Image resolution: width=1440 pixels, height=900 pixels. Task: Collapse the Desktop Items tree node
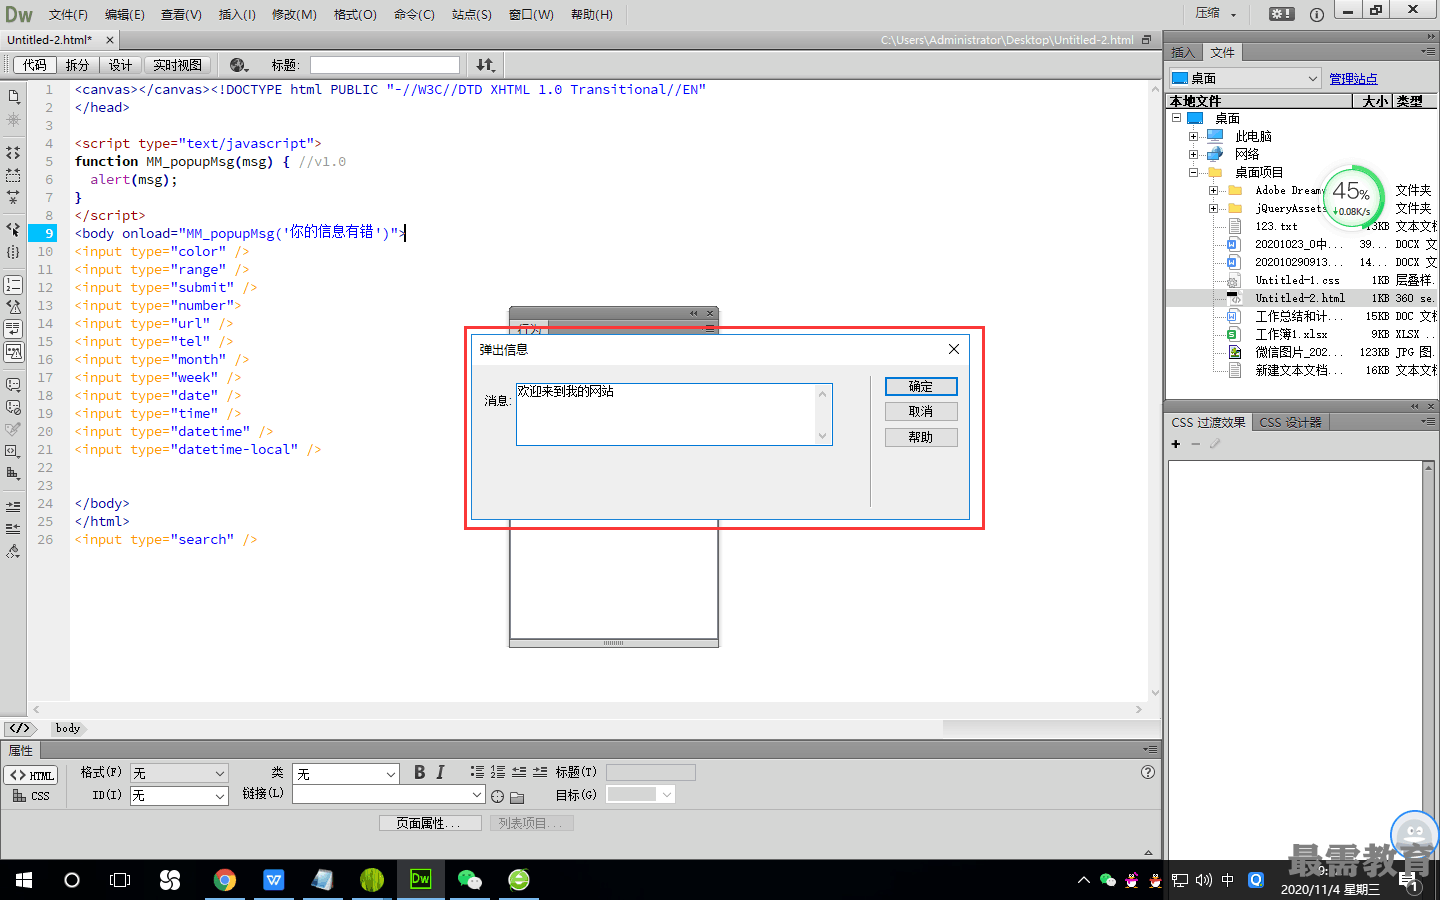[x=1193, y=172]
